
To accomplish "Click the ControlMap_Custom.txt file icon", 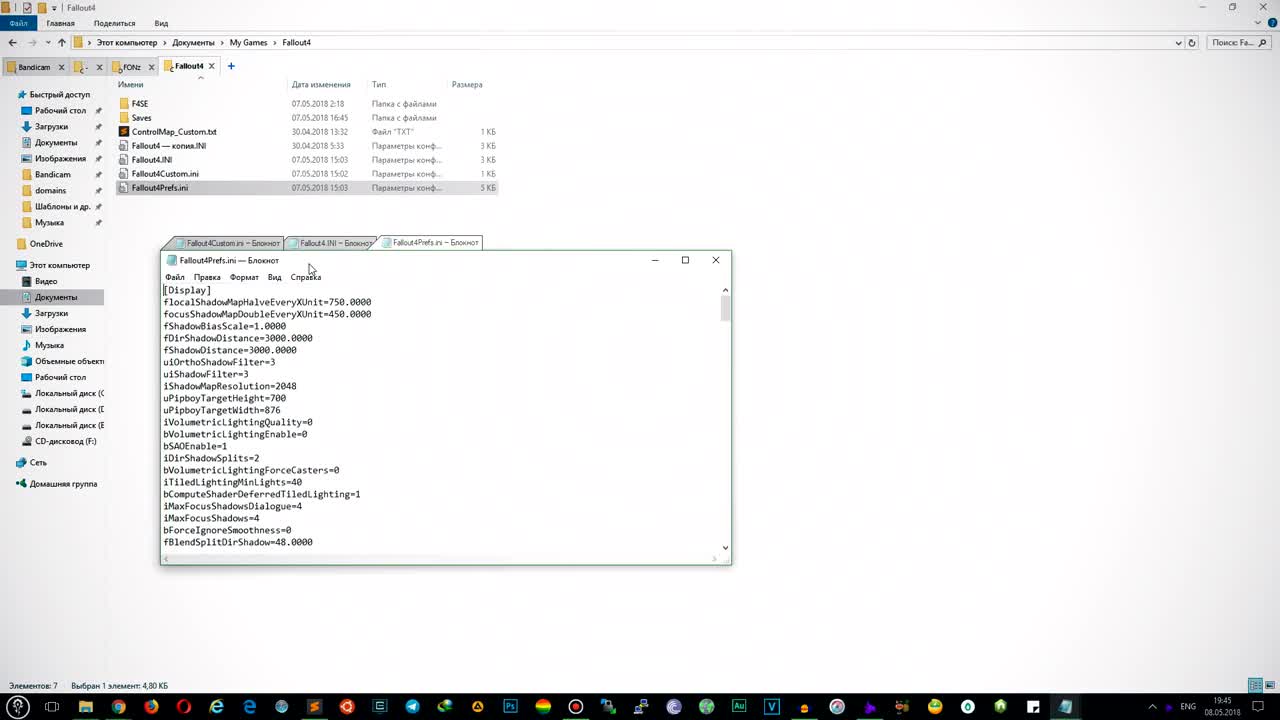I will coord(124,132).
